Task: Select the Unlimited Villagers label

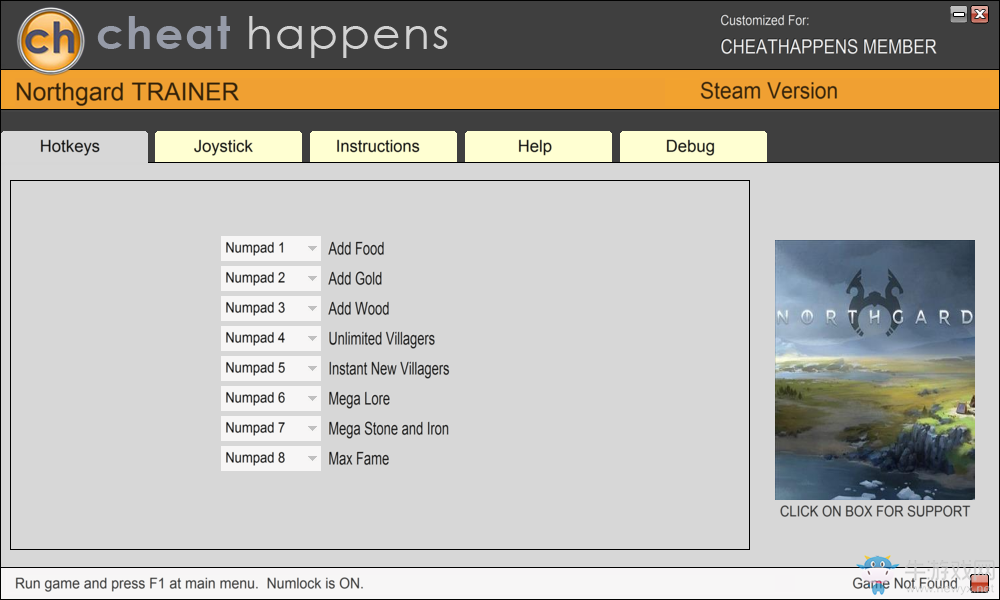Action: click(381, 339)
